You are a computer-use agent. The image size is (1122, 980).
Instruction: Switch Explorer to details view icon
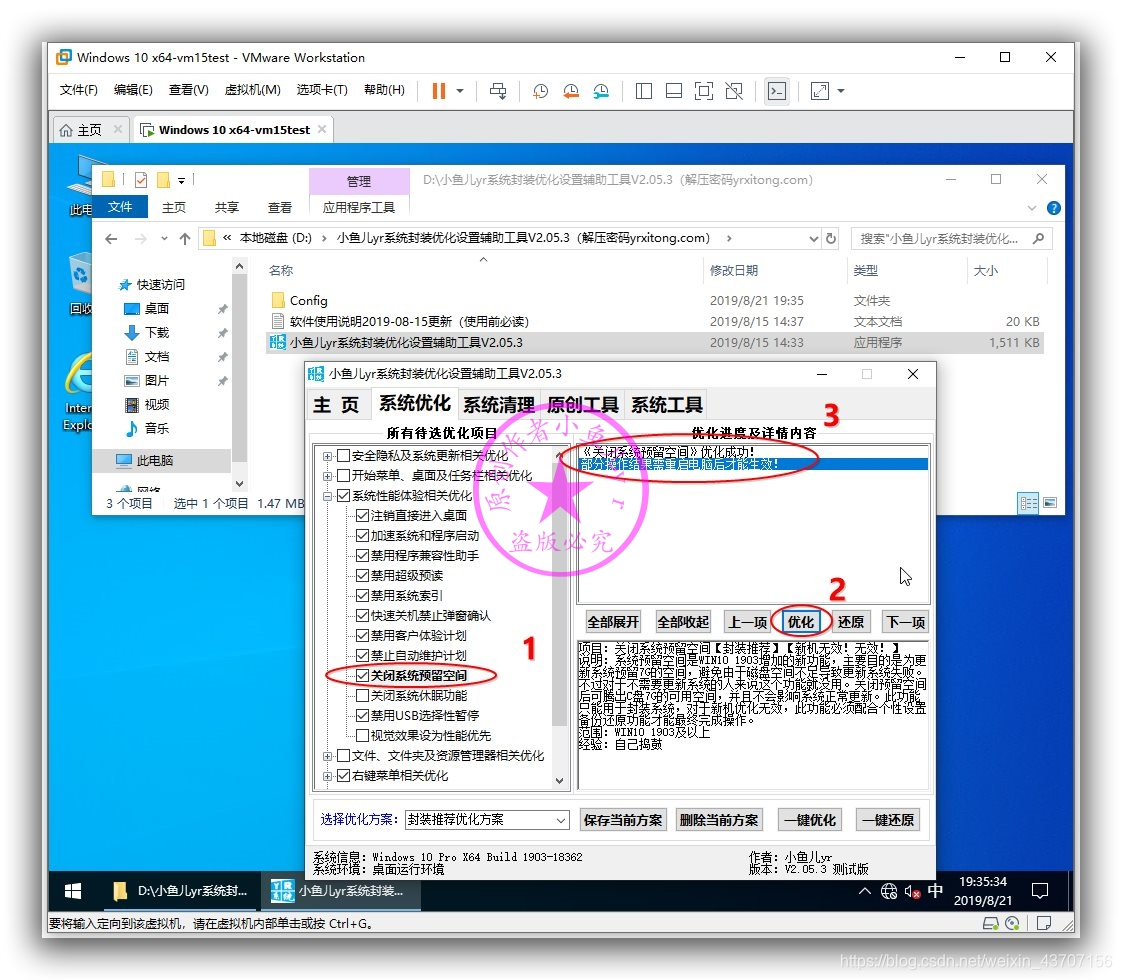(x=1028, y=503)
